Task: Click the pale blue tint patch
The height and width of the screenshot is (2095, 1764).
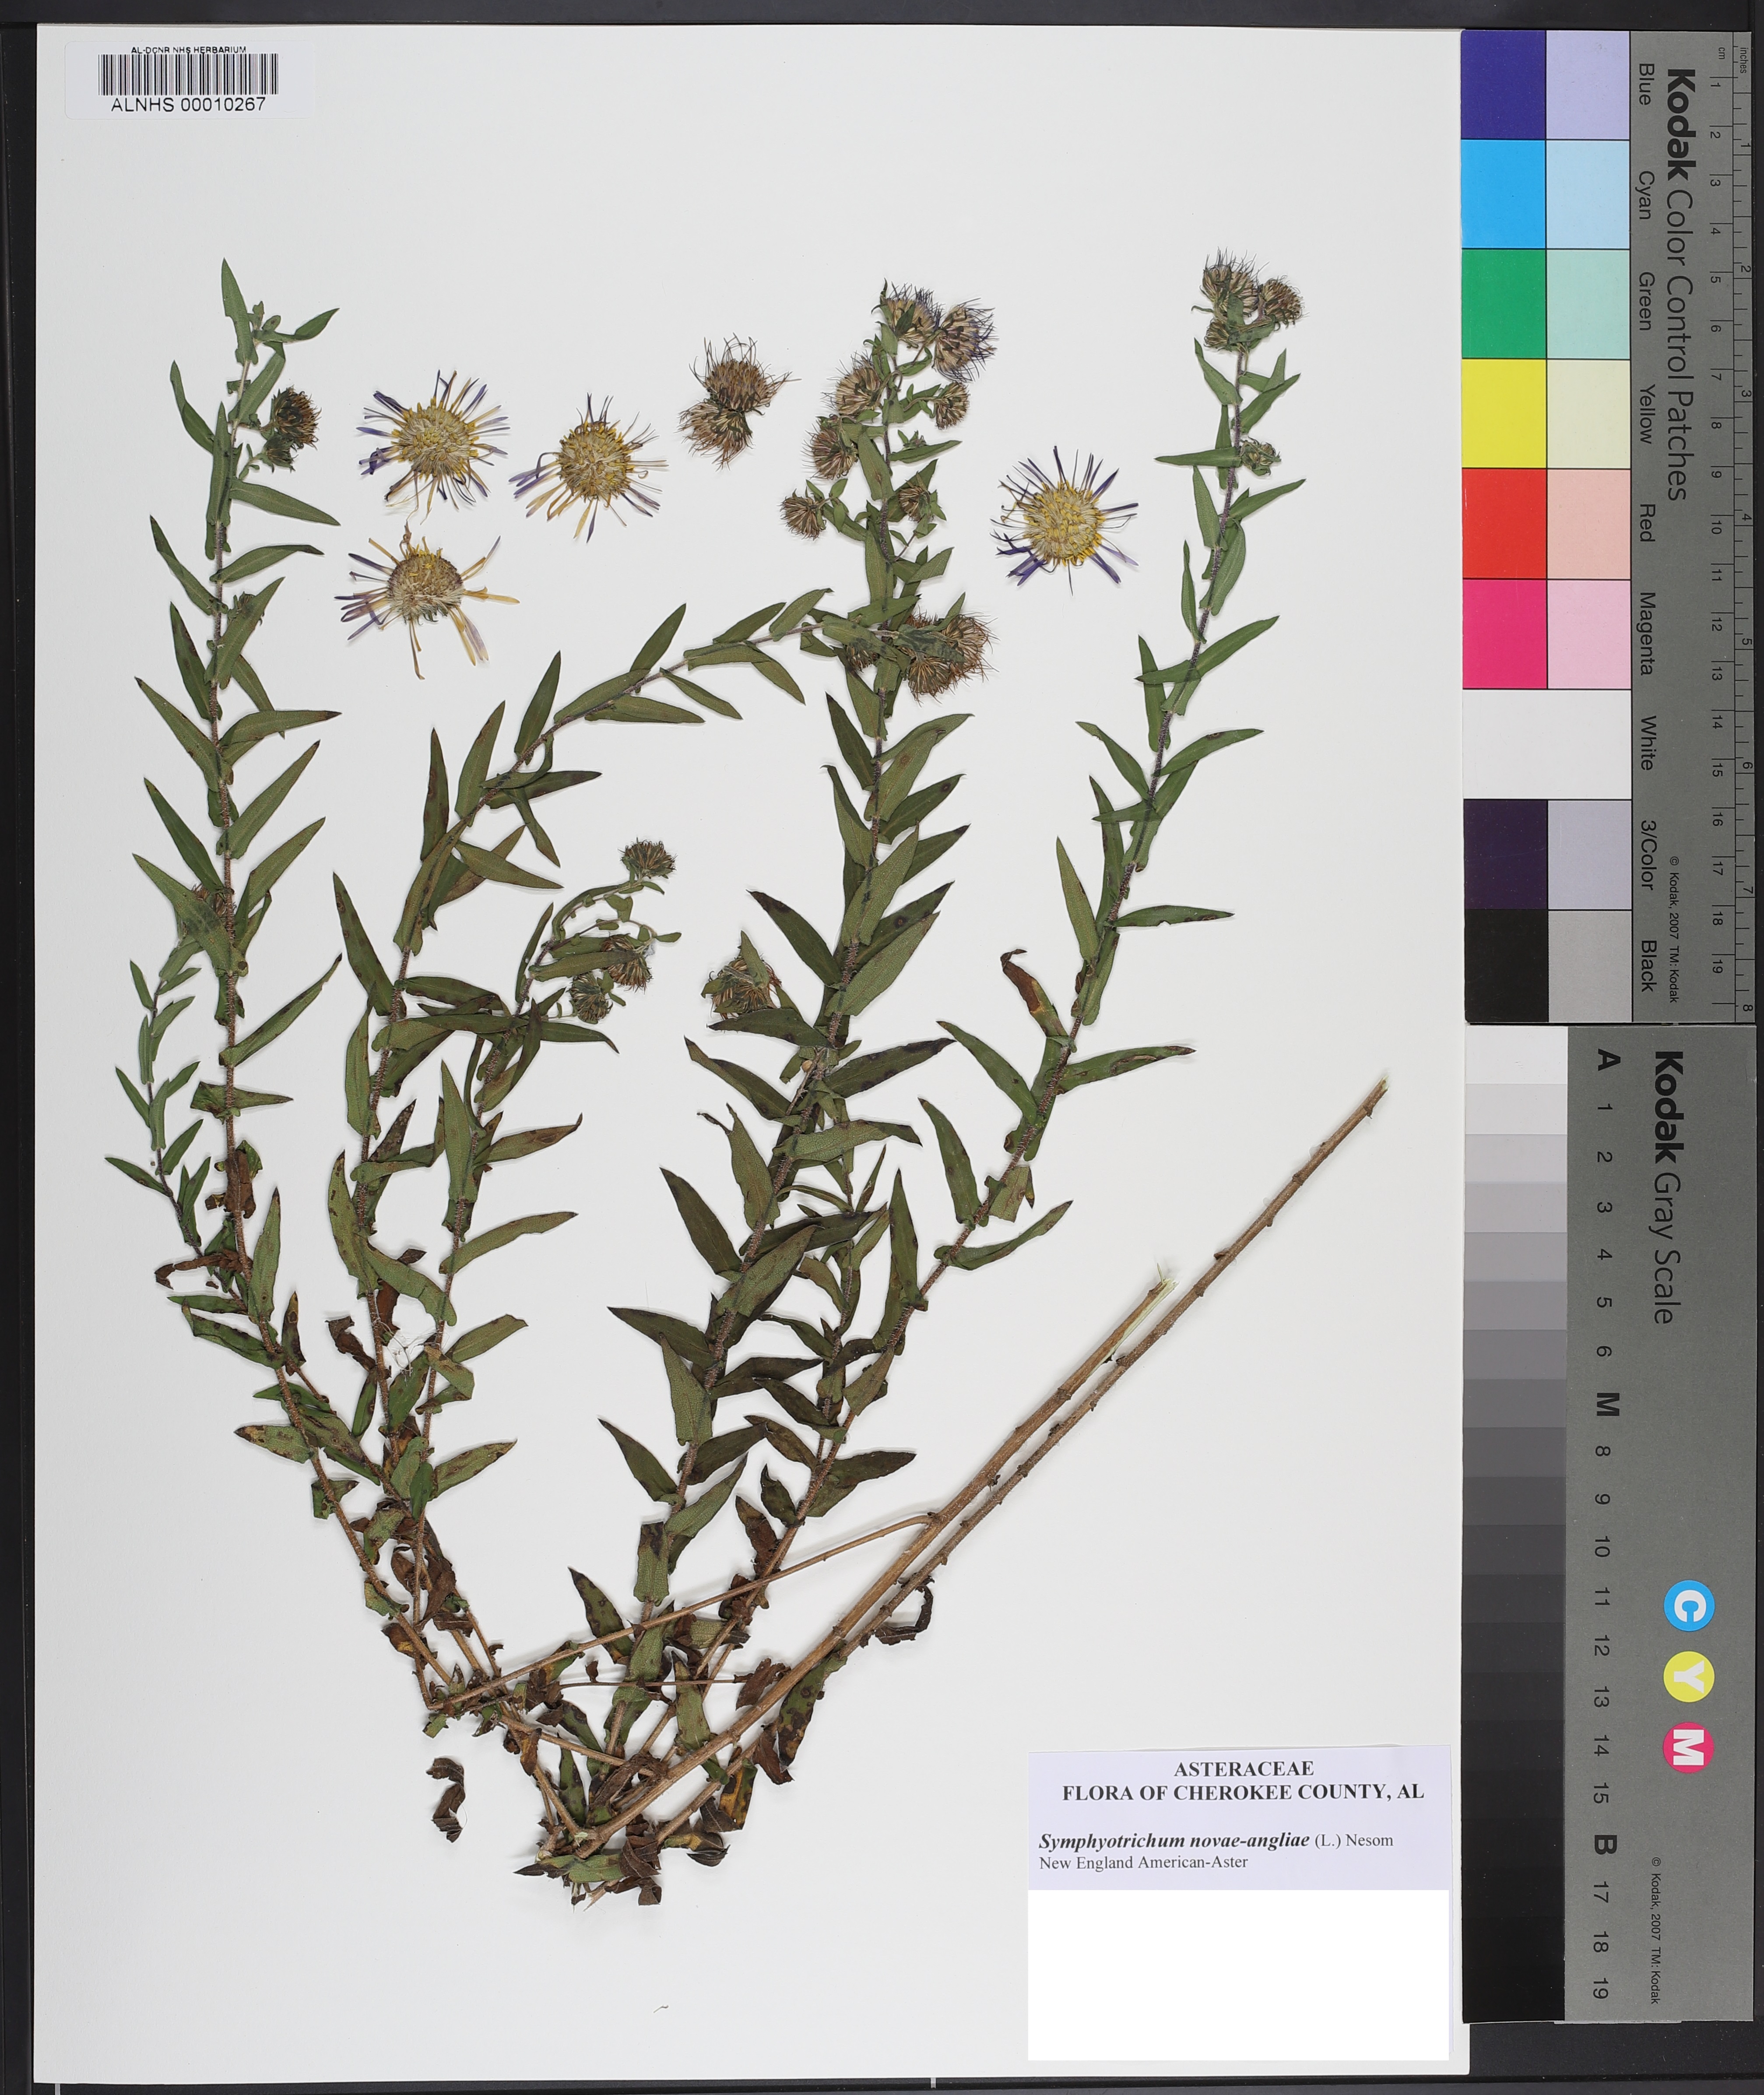Action: [x=1588, y=84]
